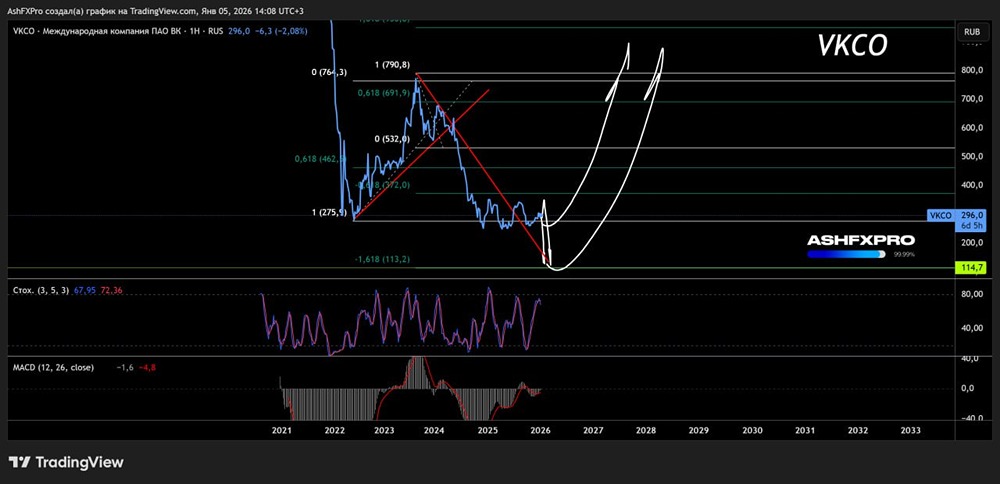
Task: Click the 2032 time axis label
Action: [858, 430]
